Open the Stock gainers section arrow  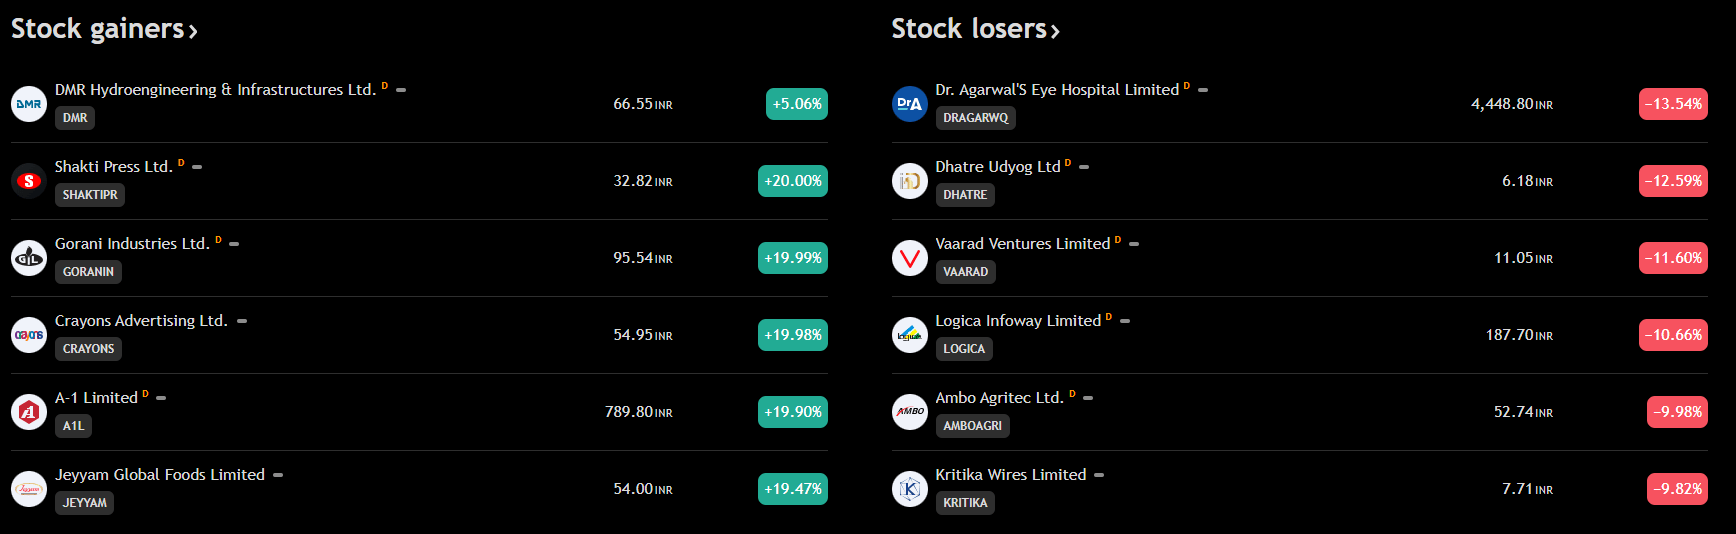193,32
